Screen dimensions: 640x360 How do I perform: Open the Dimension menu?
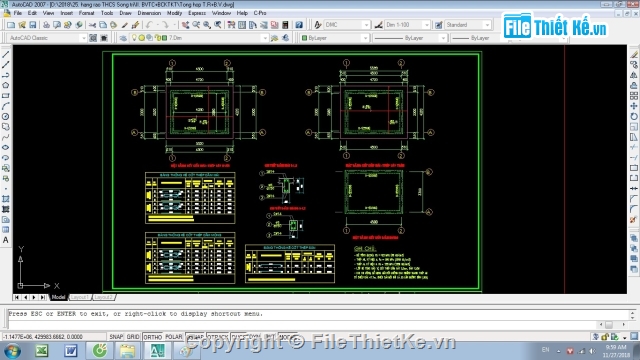[x=149, y=13]
